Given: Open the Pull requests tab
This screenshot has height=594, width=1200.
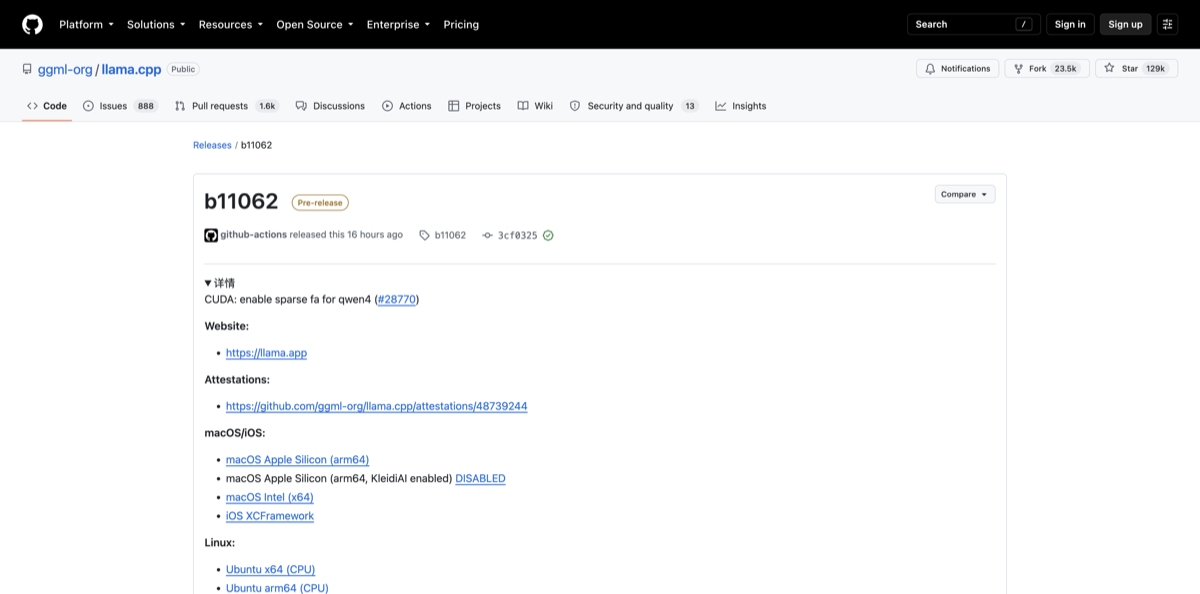Looking at the screenshot, I should [226, 106].
